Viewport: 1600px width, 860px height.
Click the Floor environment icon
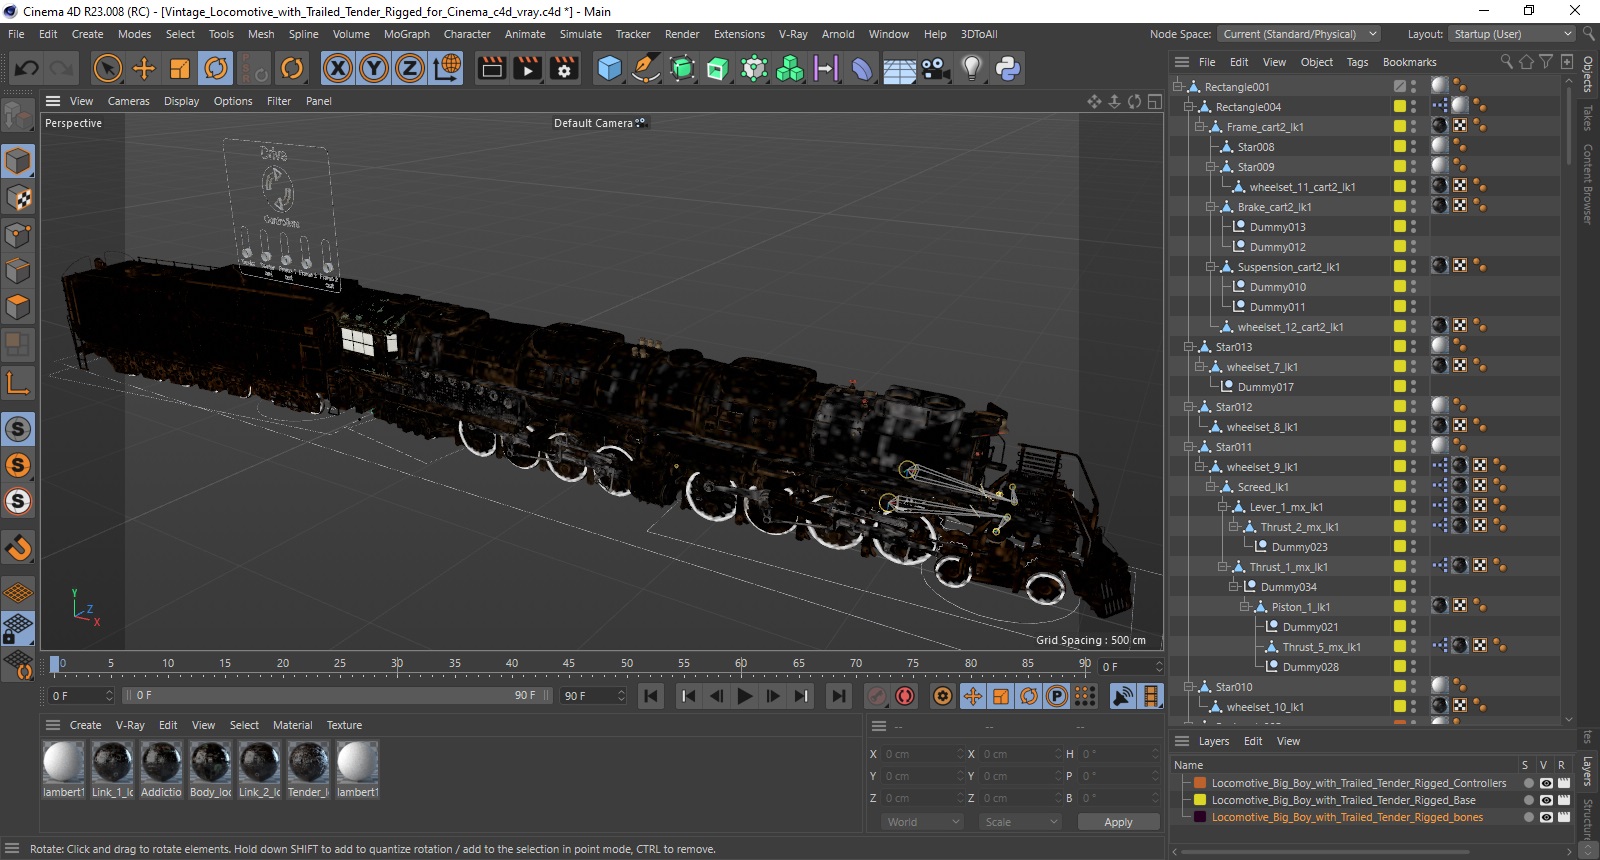coord(899,68)
